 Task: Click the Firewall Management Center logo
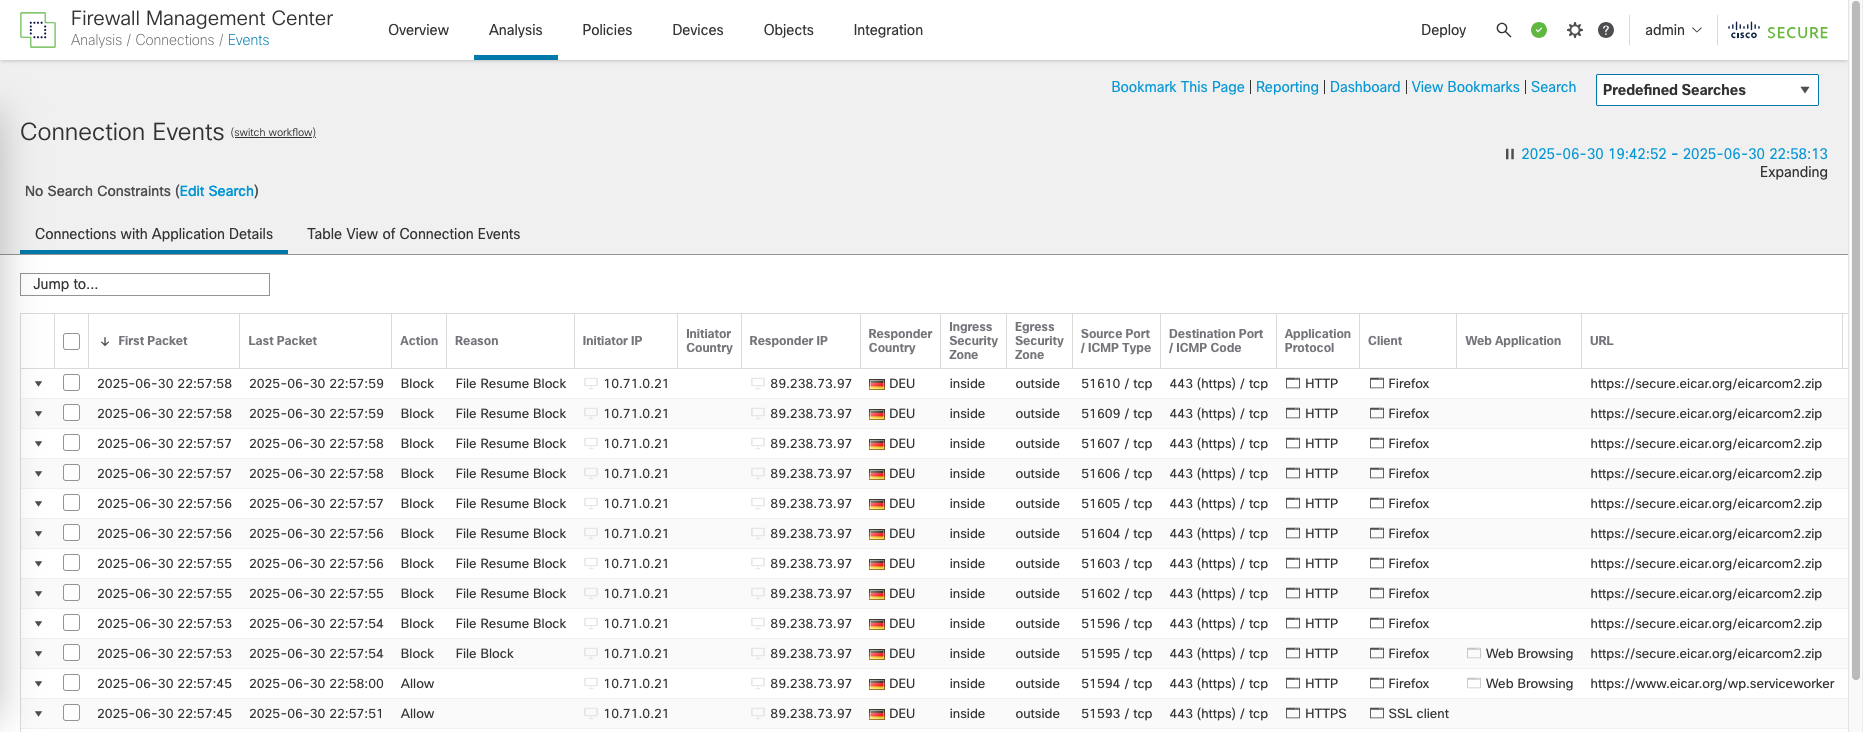pos(38,30)
